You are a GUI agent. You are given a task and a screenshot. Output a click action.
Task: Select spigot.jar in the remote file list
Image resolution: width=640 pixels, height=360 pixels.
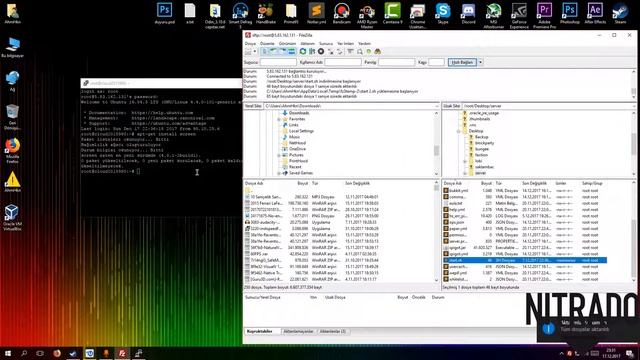point(458,248)
